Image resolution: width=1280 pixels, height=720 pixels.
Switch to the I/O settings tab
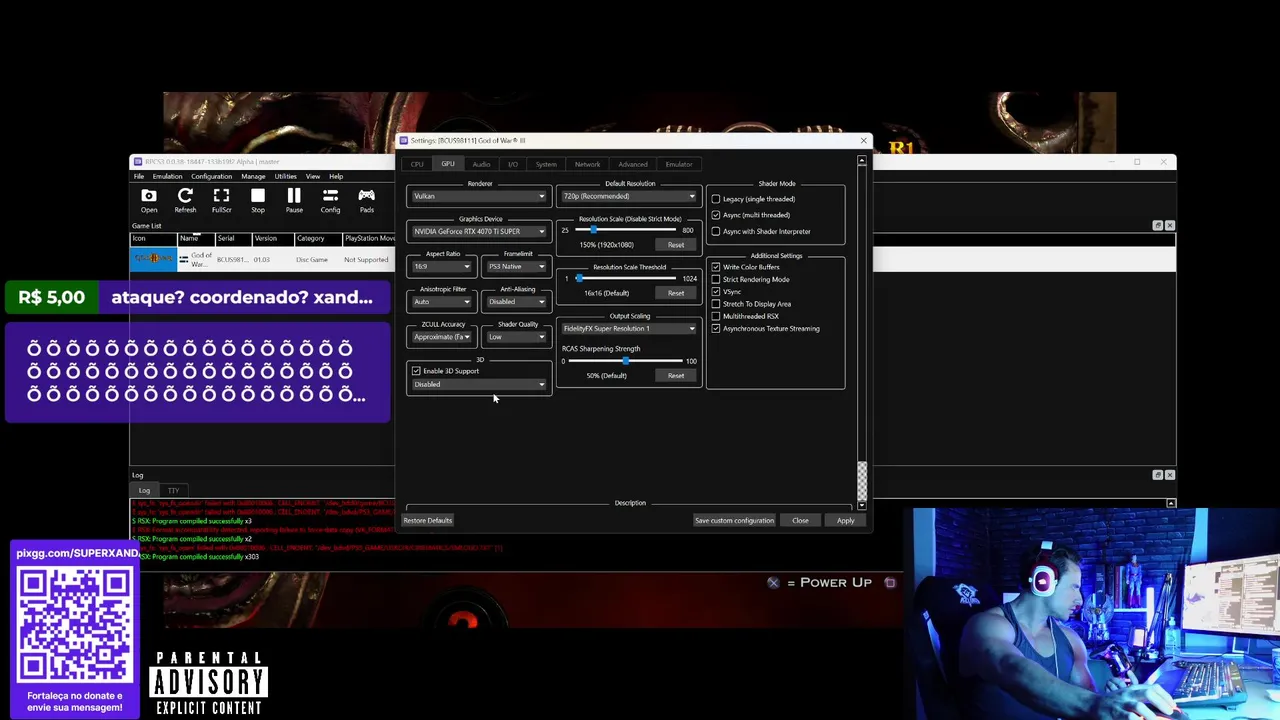(x=513, y=164)
